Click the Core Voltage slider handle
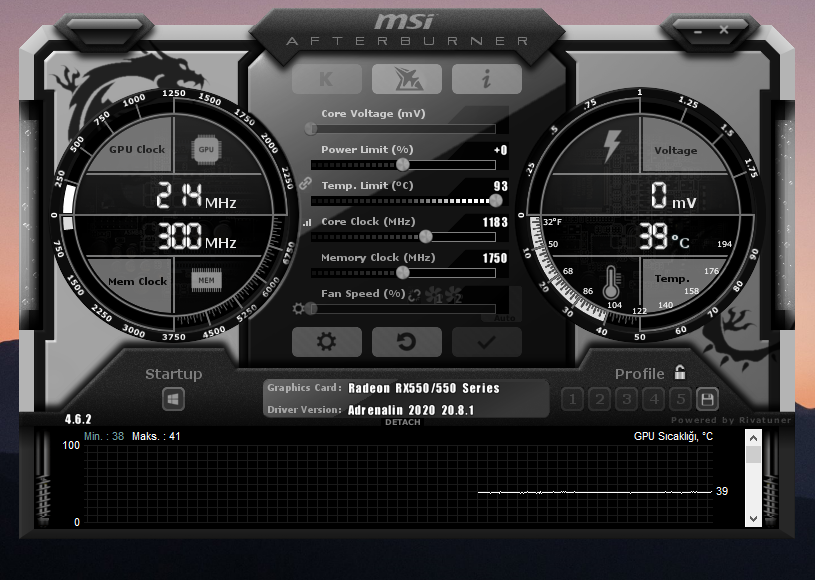The image size is (815, 580). (x=311, y=128)
